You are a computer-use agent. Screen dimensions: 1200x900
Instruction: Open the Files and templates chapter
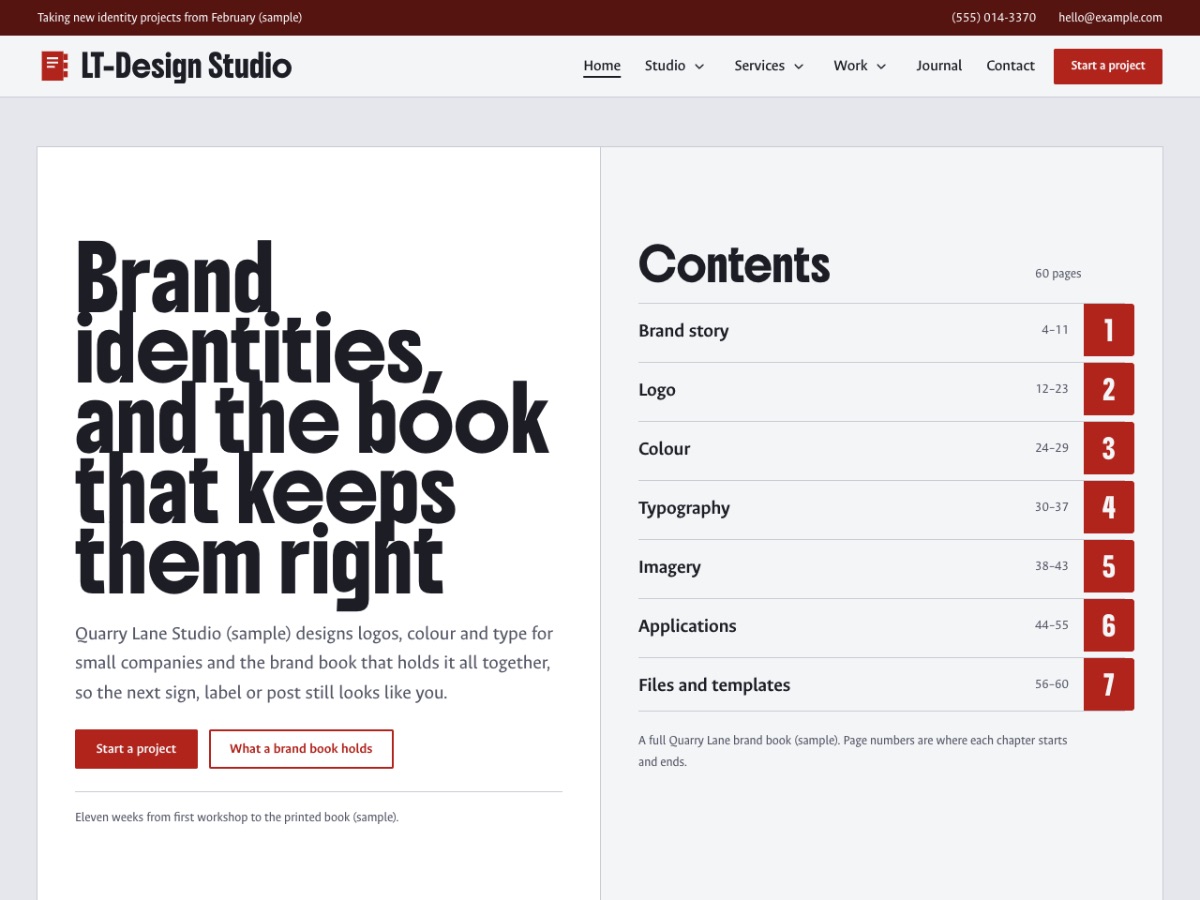pos(860,684)
